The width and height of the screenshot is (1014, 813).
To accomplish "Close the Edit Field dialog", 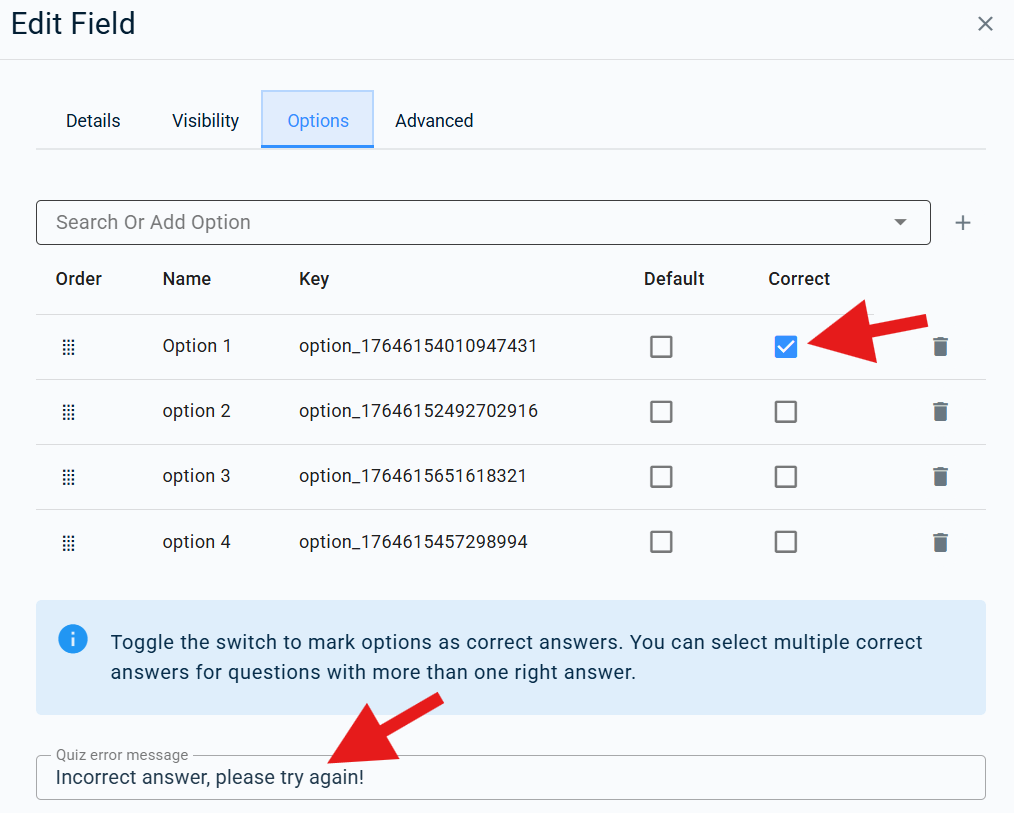I will point(985,24).
